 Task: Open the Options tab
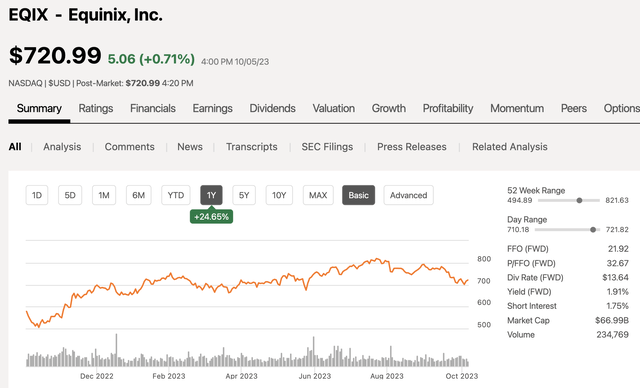point(622,109)
